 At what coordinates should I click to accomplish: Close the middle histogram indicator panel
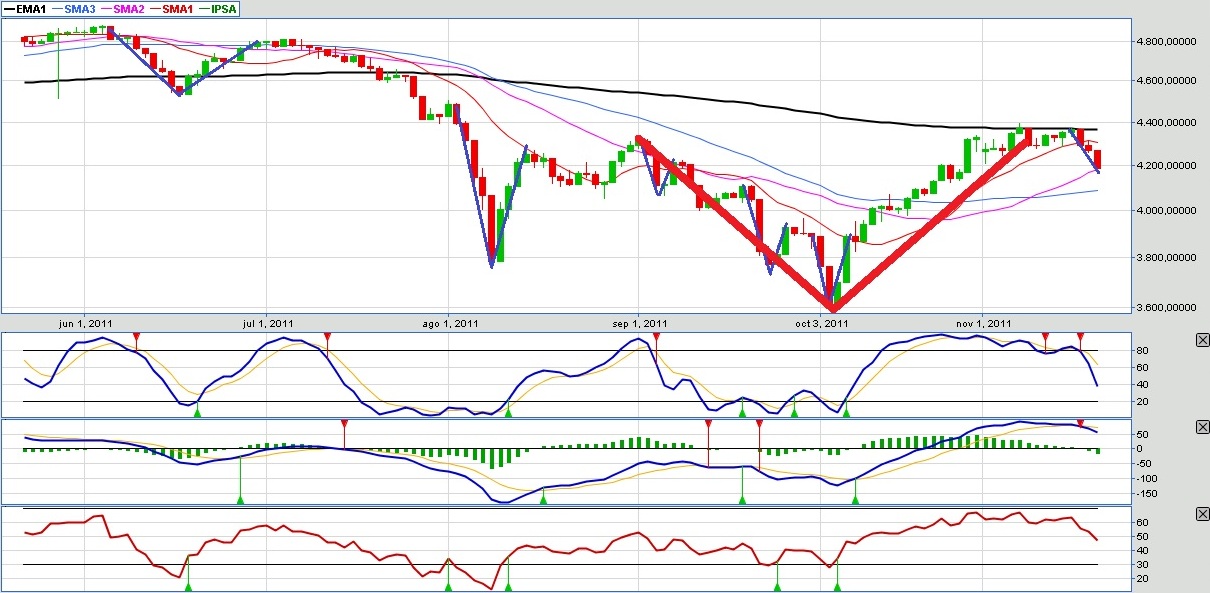click(1202, 427)
